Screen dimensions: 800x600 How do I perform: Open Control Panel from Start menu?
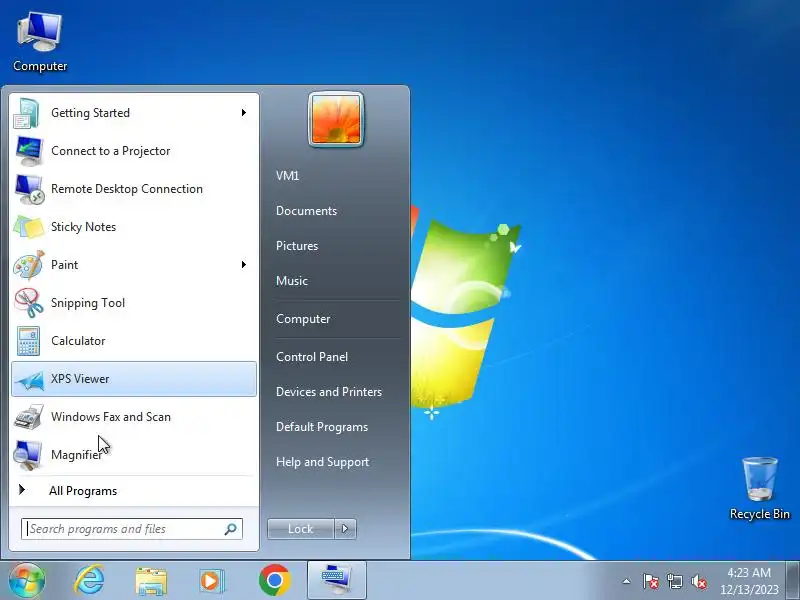[312, 357]
